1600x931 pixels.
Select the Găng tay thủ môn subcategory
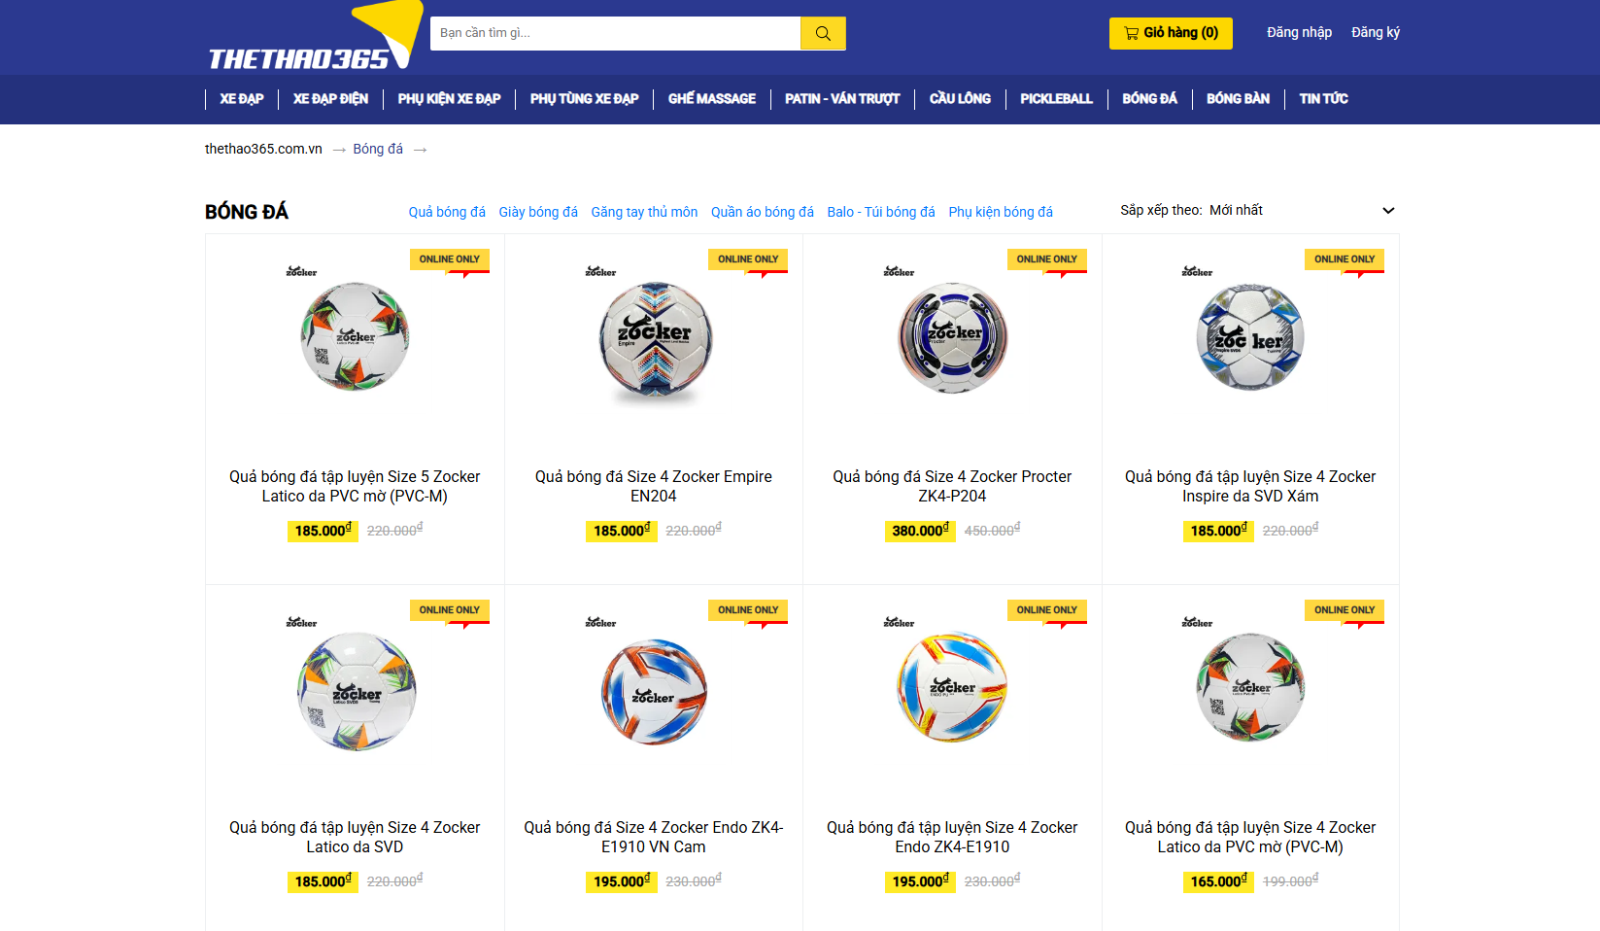click(x=644, y=212)
